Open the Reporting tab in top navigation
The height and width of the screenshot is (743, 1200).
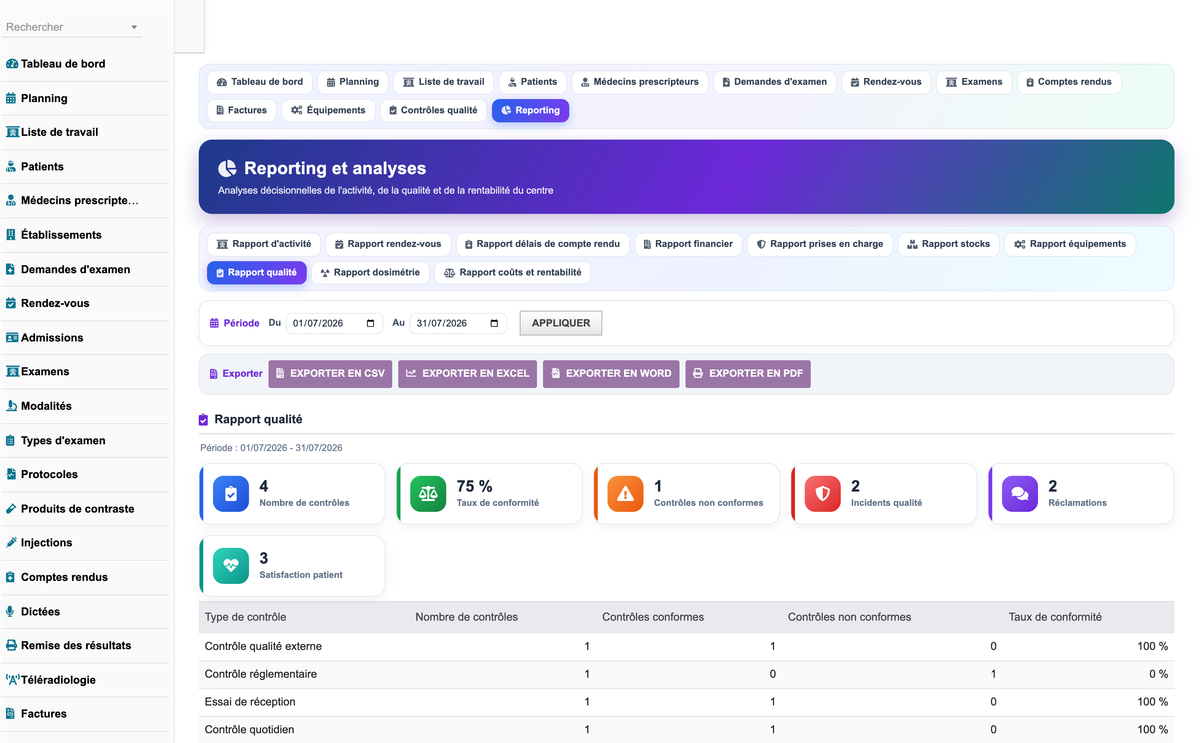tap(530, 110)
